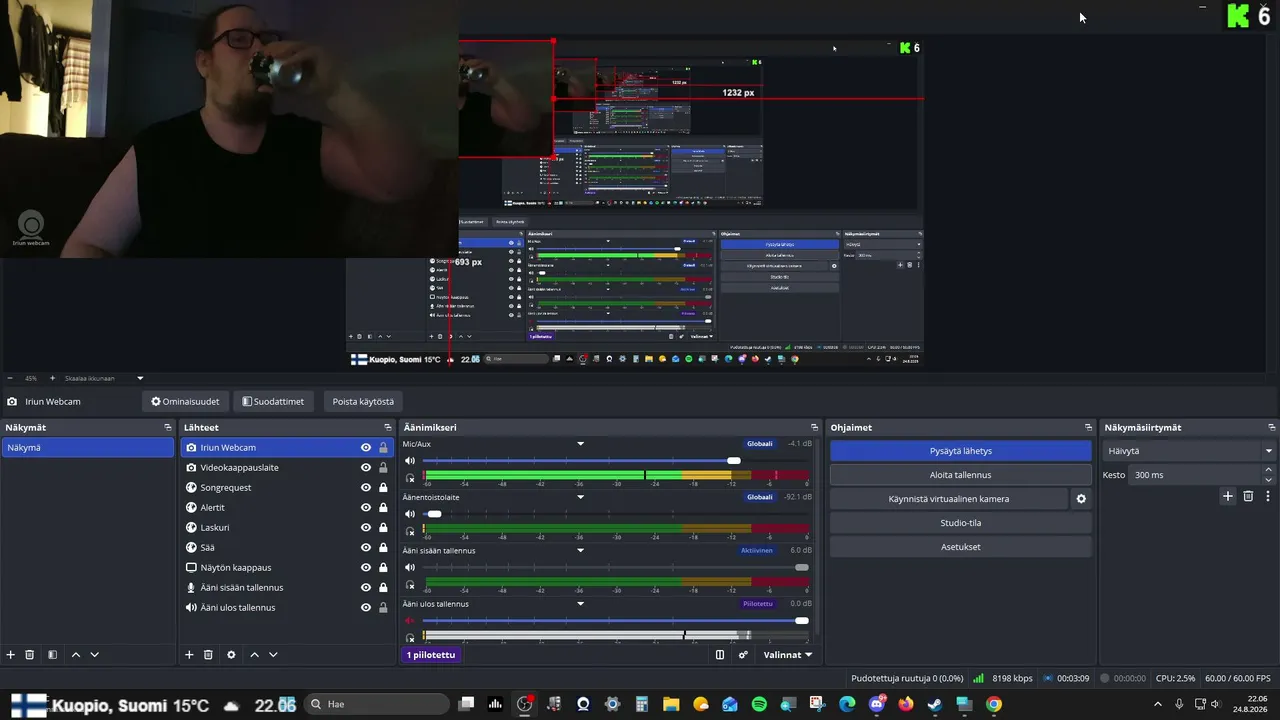This screenshot has height=720, width=1280.
Task: Click the Mic/Aux volume slider handle
Action: (734, 461)
